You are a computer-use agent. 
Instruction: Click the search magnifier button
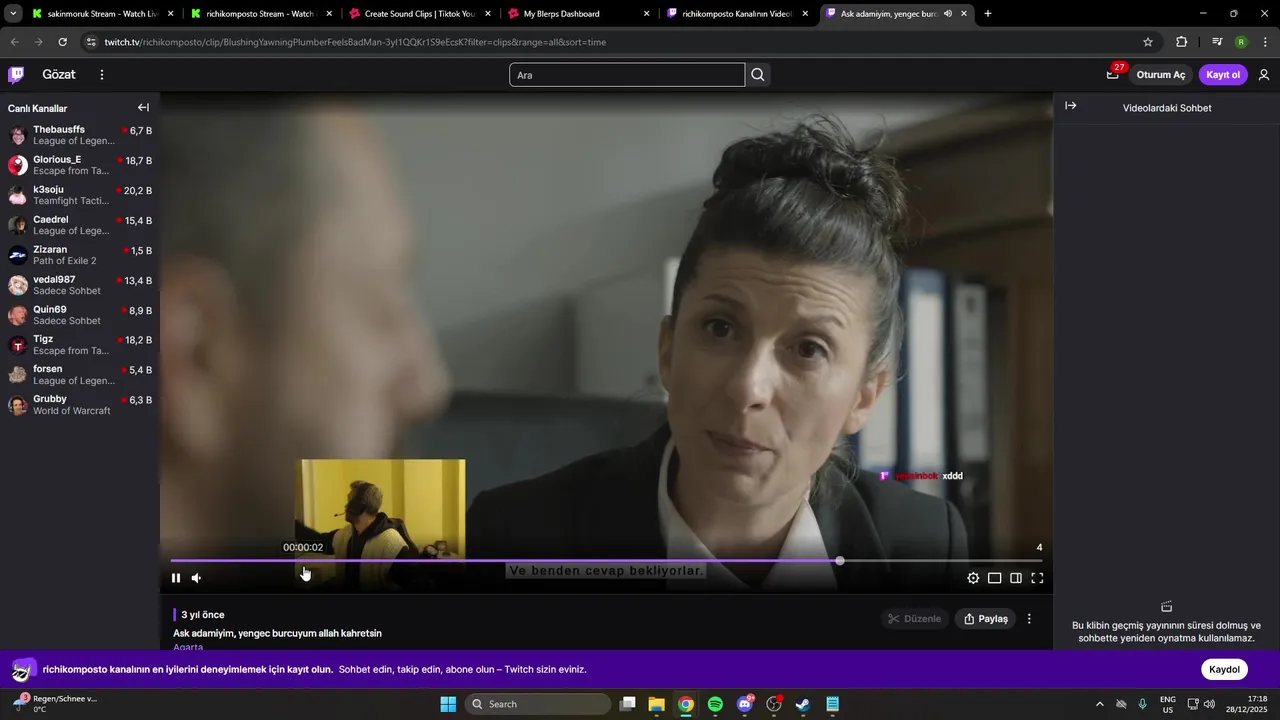pos(758,75)
